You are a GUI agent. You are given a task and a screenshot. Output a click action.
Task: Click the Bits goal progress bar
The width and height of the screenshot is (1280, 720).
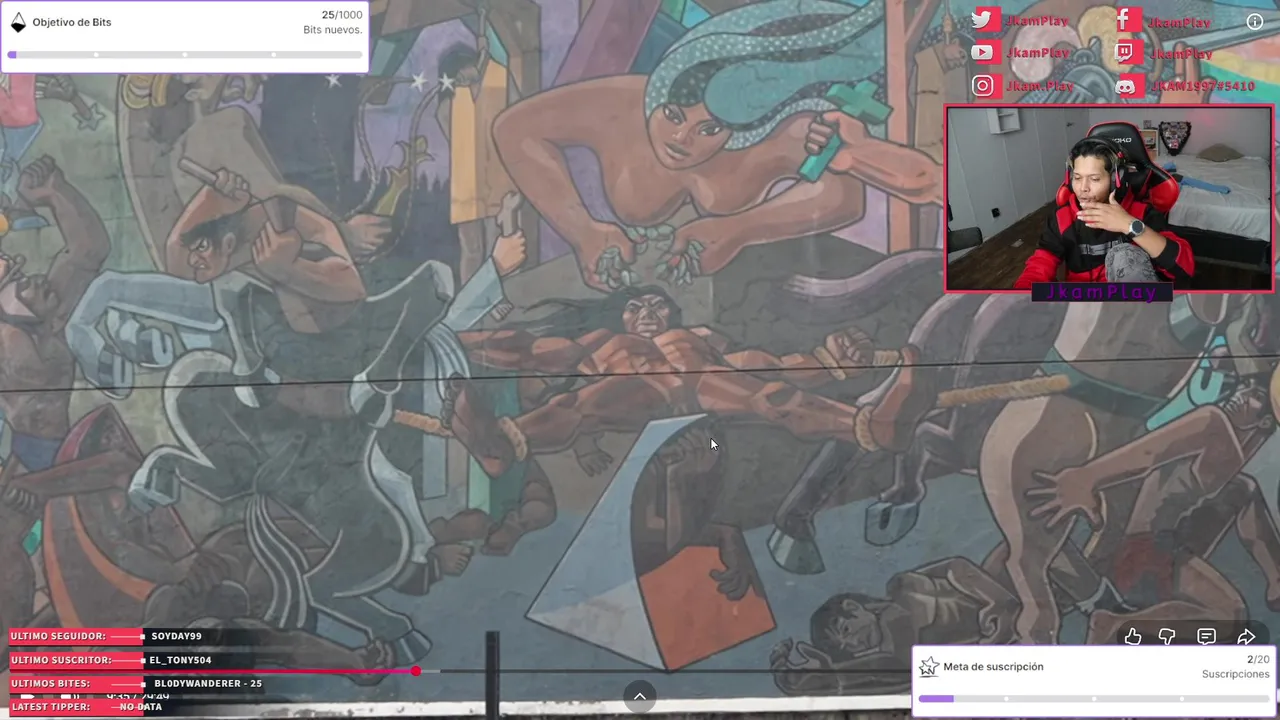(185, 54)
